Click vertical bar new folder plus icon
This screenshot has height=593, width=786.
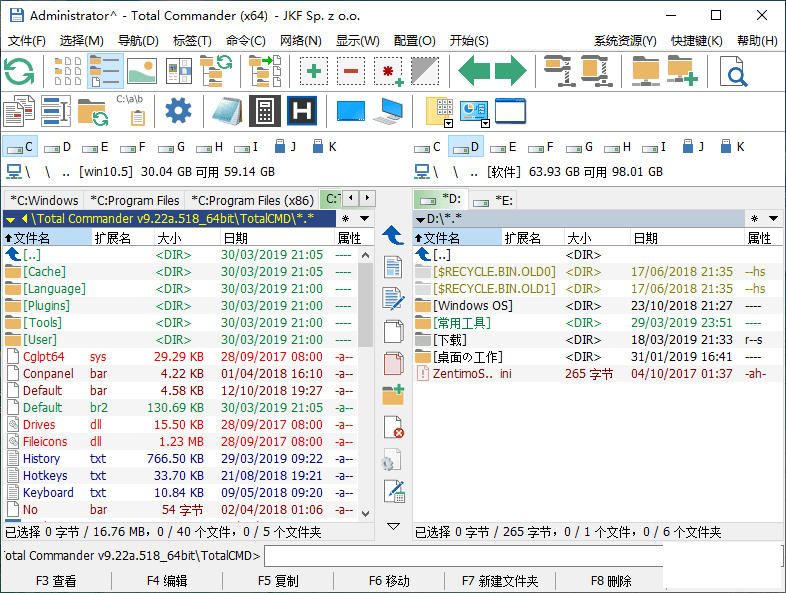click(393, 394)
